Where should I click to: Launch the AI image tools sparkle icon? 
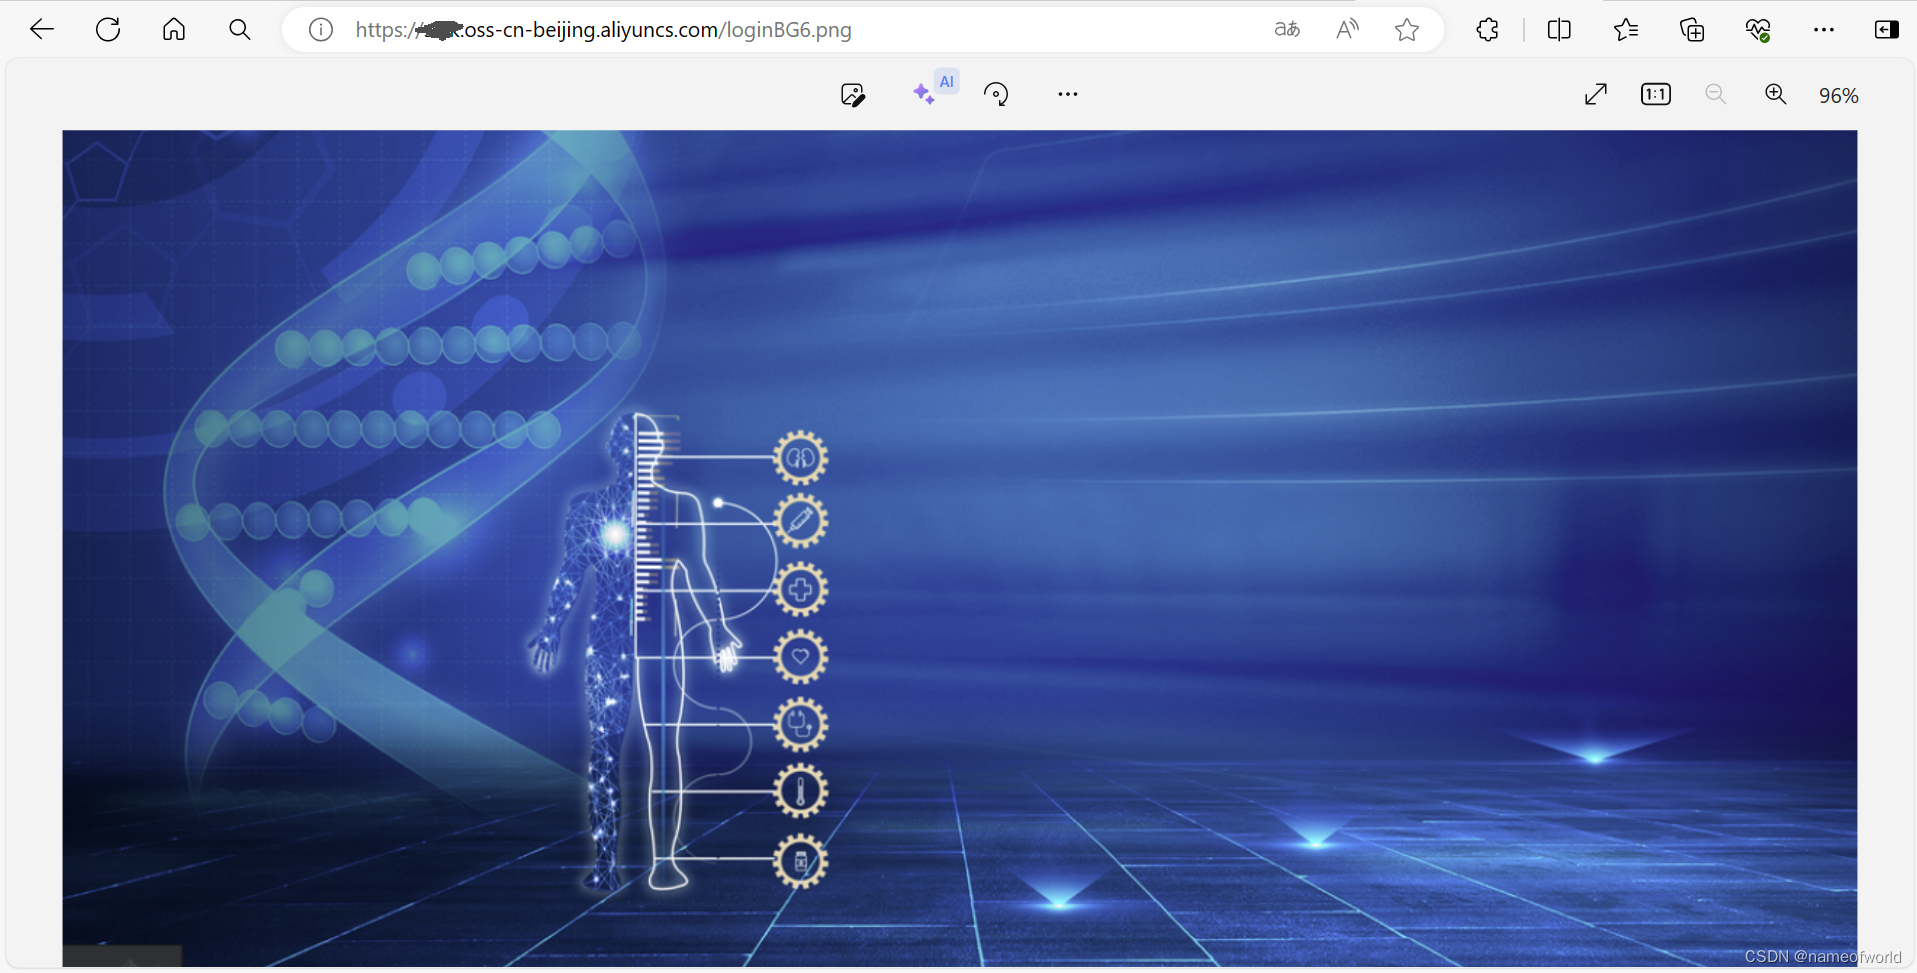[924, 93]
